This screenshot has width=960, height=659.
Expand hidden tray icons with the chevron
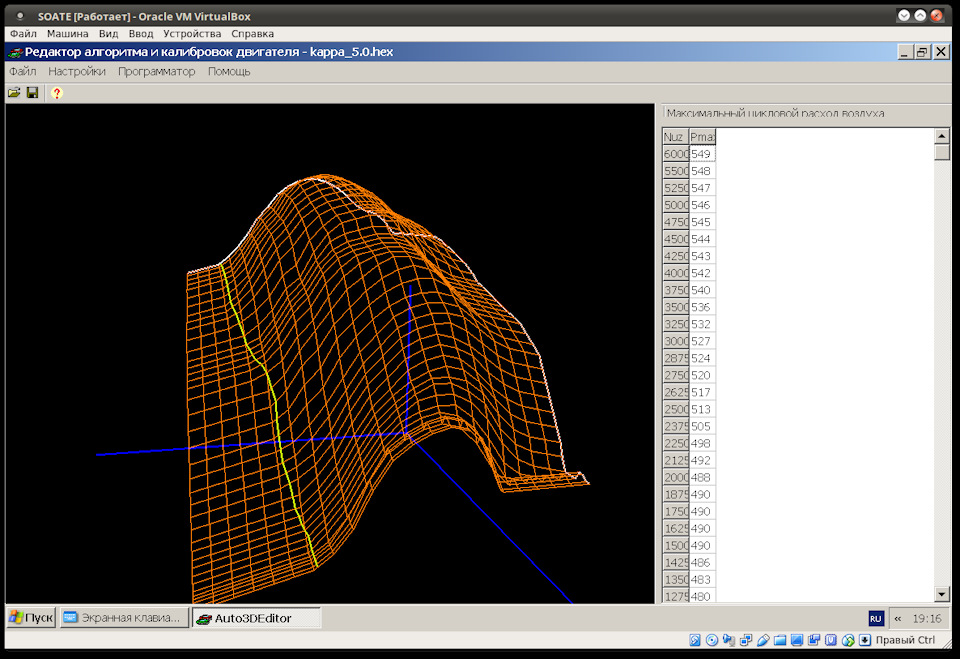(x=898, y=619)
